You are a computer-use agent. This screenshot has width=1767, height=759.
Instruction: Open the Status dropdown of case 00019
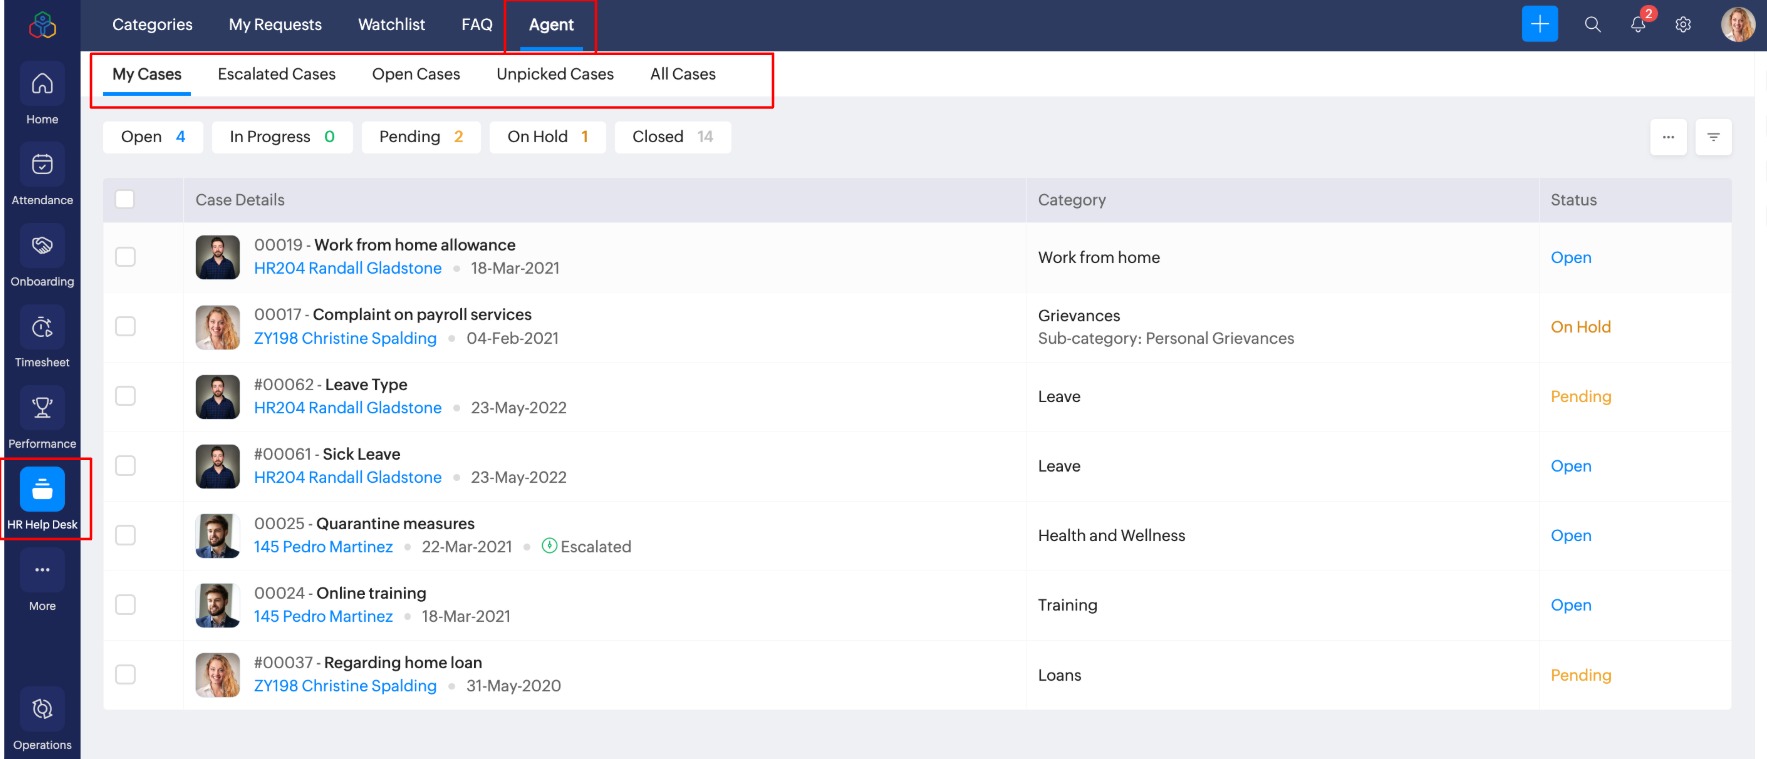pos(1570,258)
